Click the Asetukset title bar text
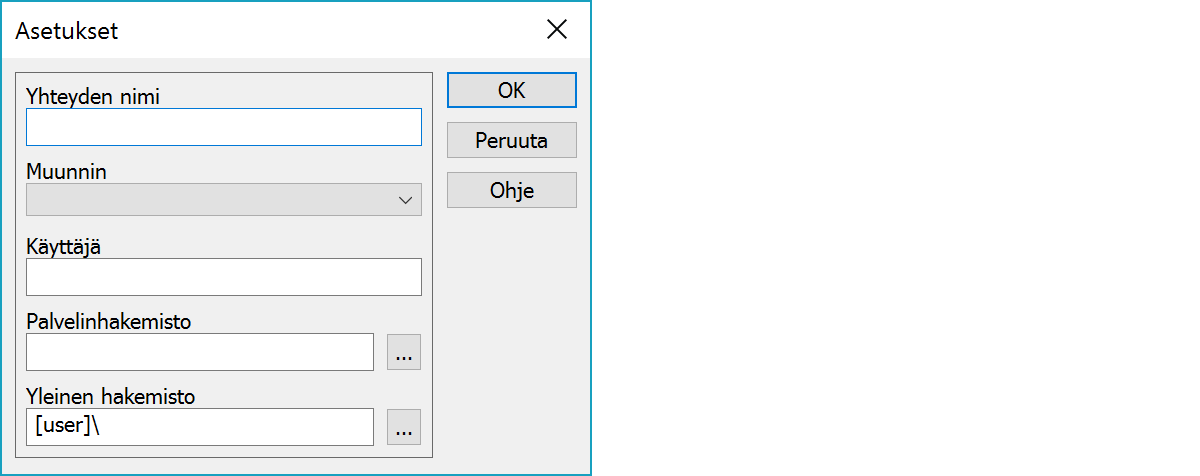Viewport: 1200px width, 476px height. point(67,31)
